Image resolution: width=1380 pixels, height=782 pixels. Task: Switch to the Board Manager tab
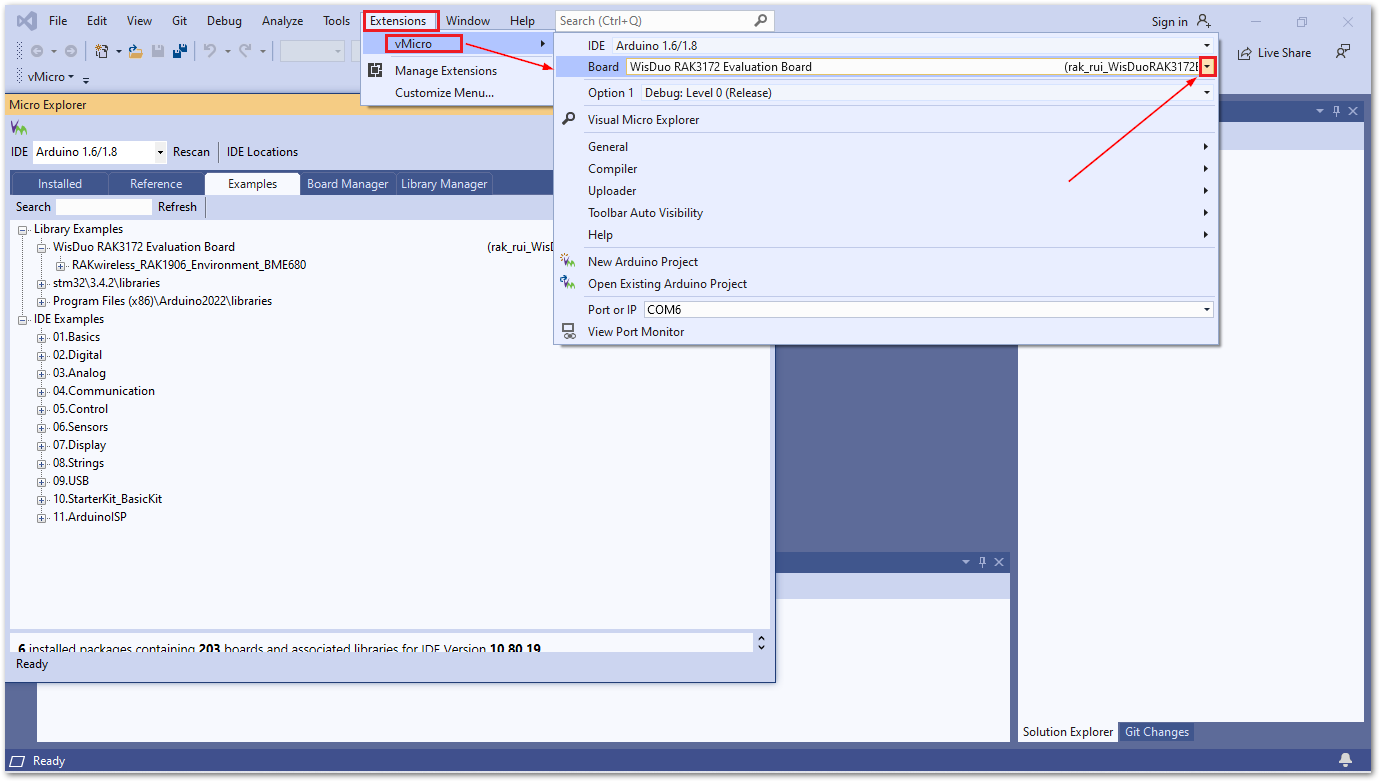click(348, 184)
